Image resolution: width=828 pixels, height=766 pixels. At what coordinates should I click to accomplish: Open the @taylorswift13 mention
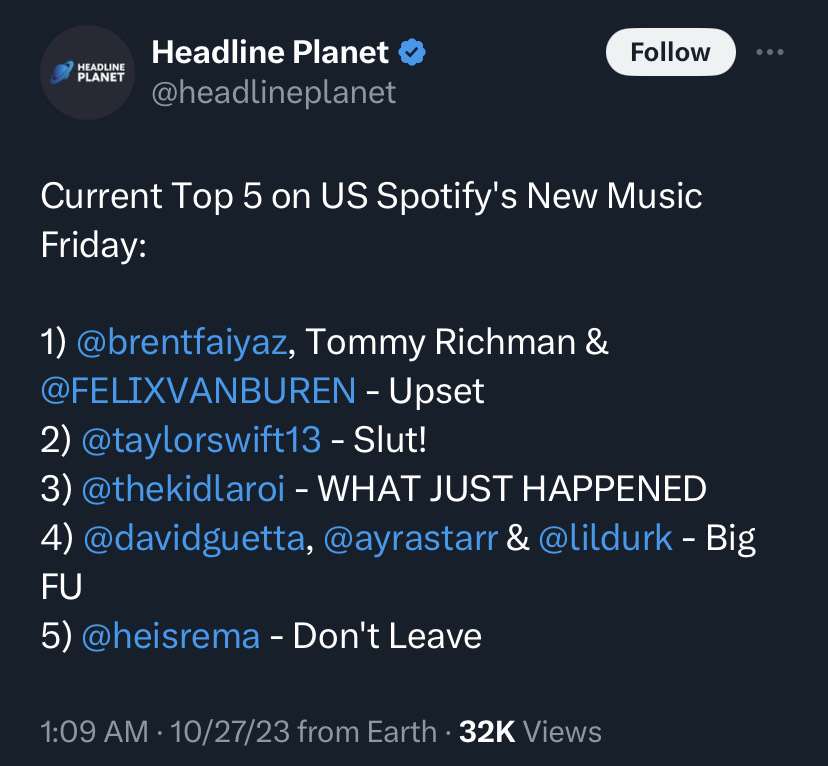[201, 440]
